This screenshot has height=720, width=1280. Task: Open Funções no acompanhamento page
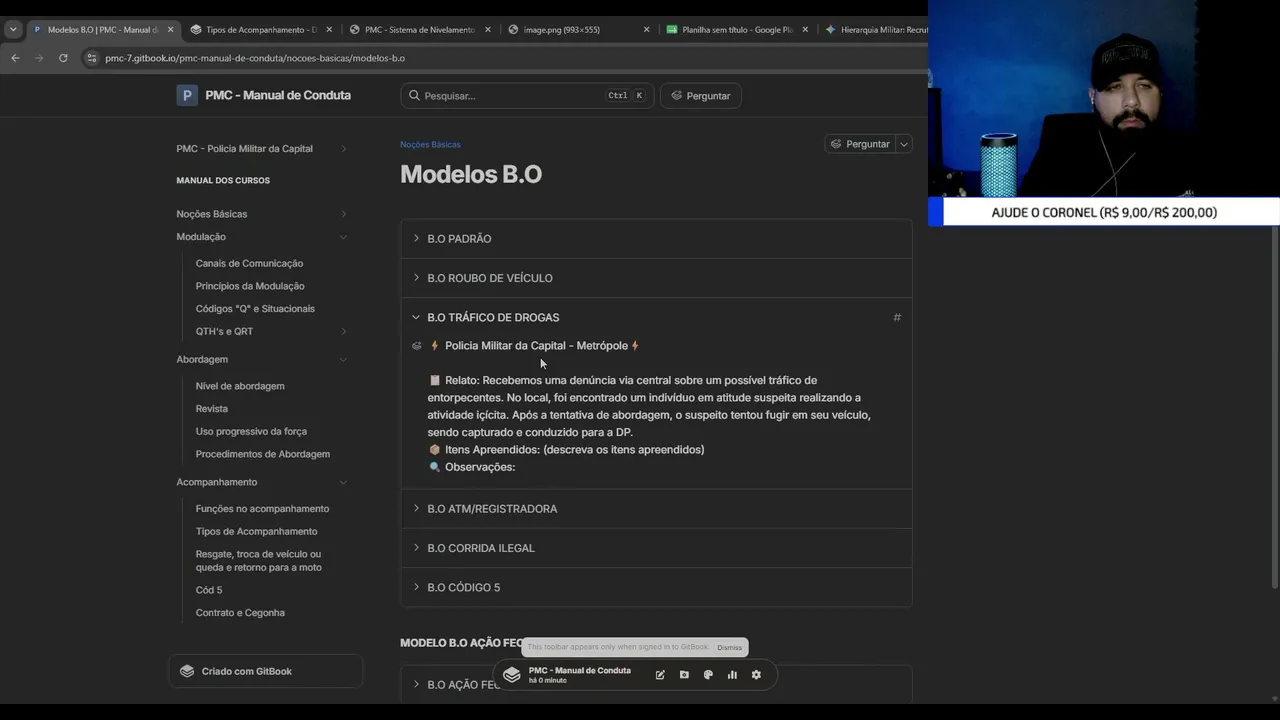(x=262, y=509)
